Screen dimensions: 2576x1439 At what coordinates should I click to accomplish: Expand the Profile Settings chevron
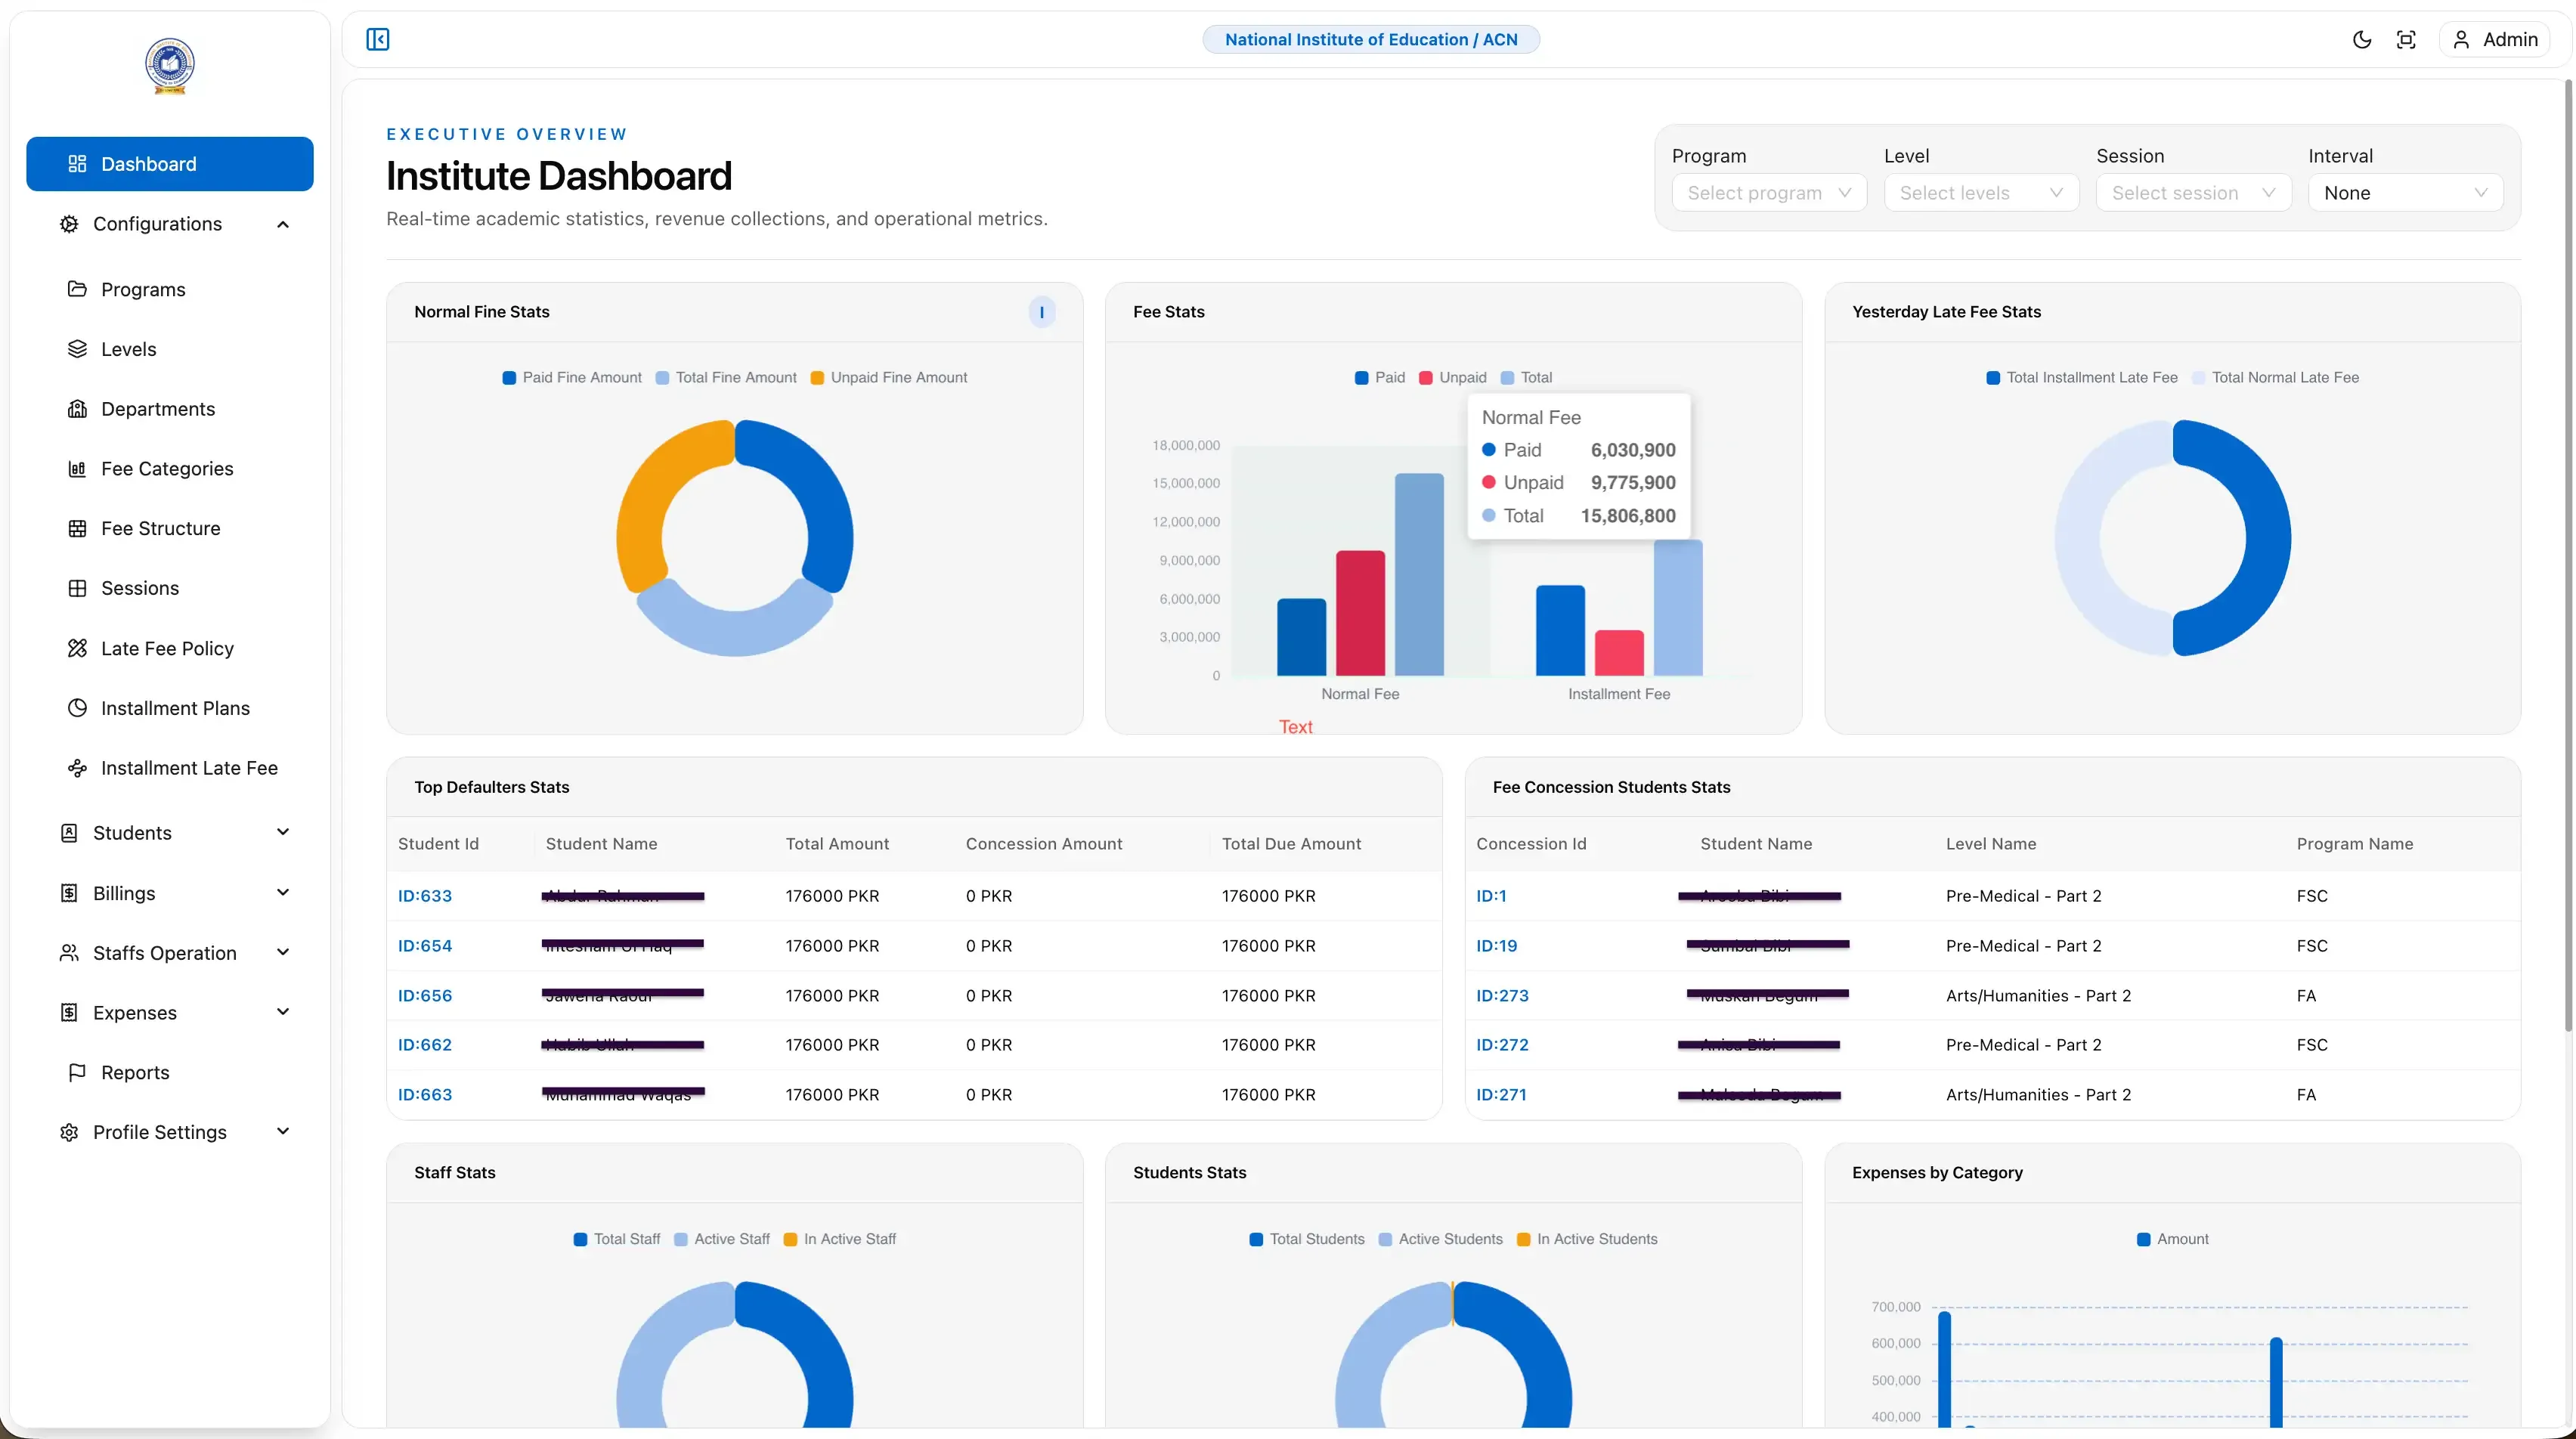(283, 1131)
